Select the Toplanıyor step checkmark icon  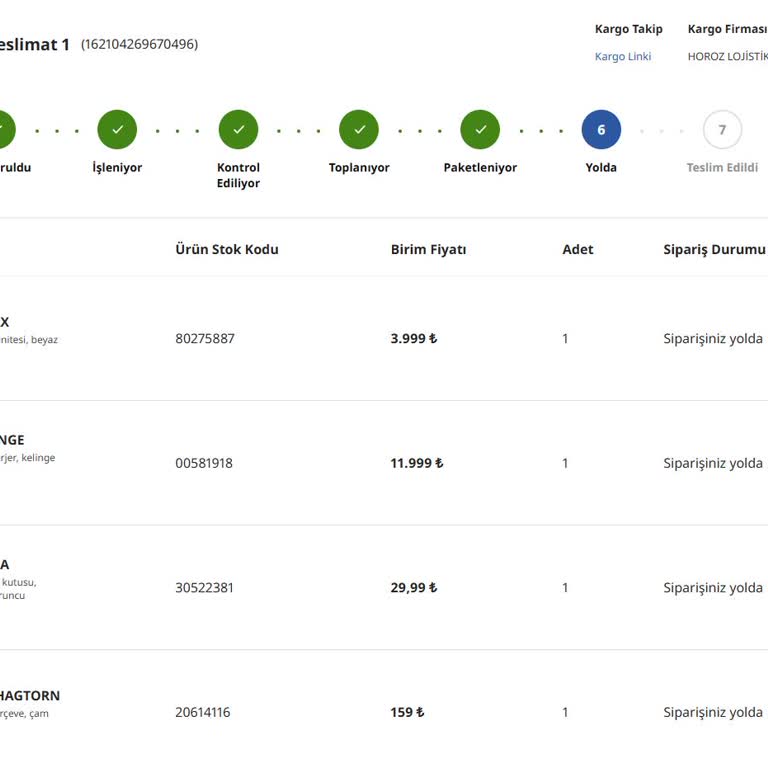[x=359, y=130]
